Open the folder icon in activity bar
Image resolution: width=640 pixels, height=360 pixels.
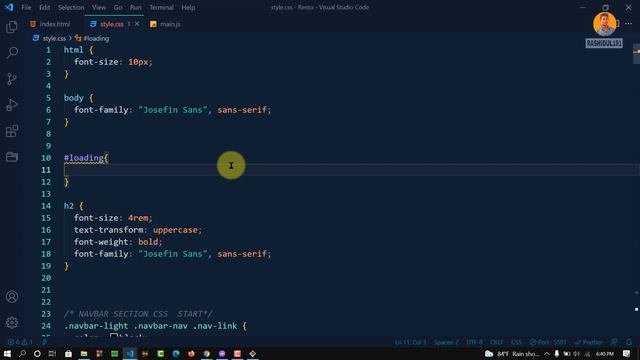tap(12, 157)
